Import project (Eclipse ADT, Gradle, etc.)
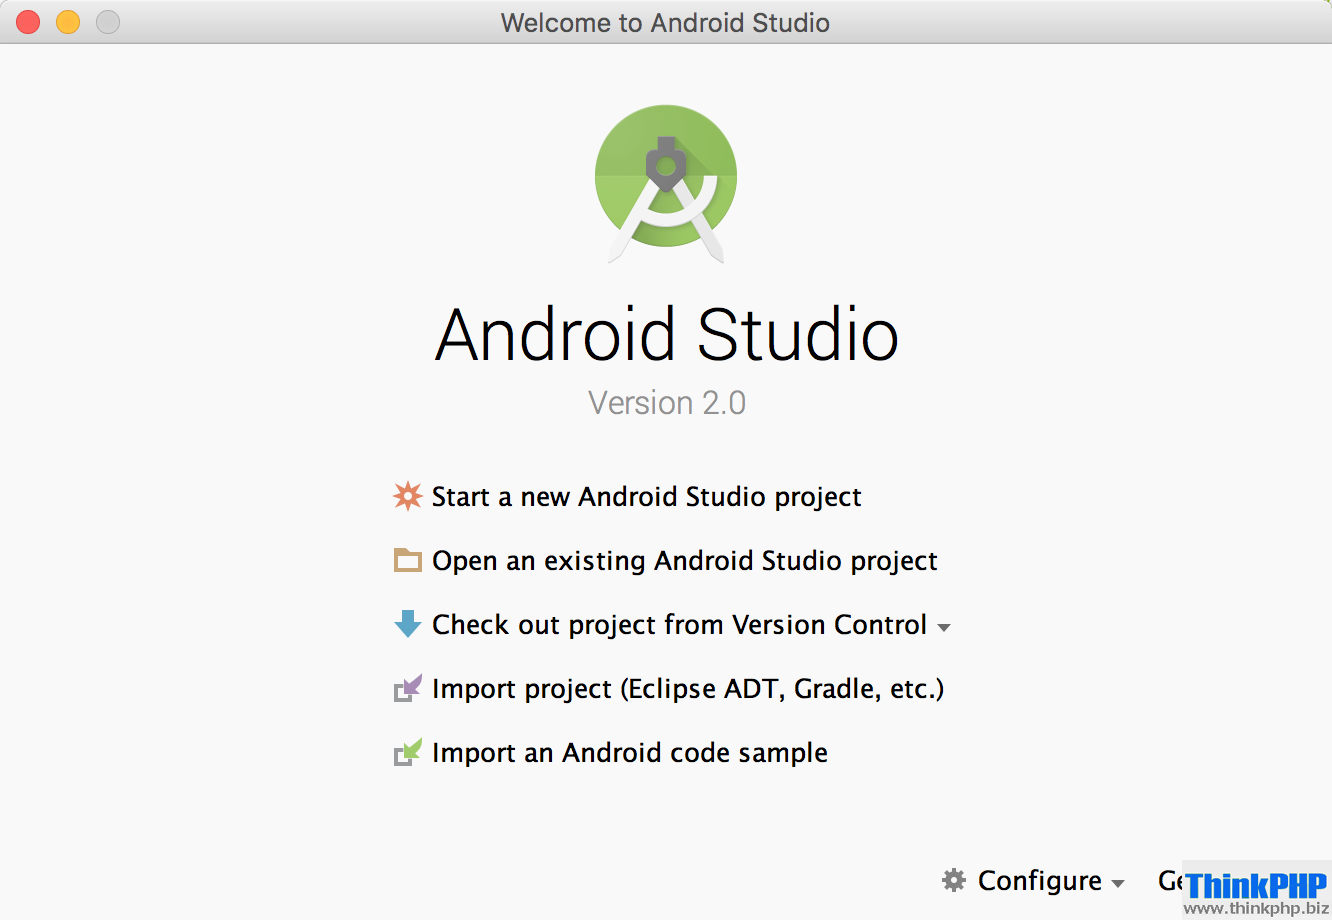Image resolution: width=1332 pixels, height=920 pixels. pos(688,689)
